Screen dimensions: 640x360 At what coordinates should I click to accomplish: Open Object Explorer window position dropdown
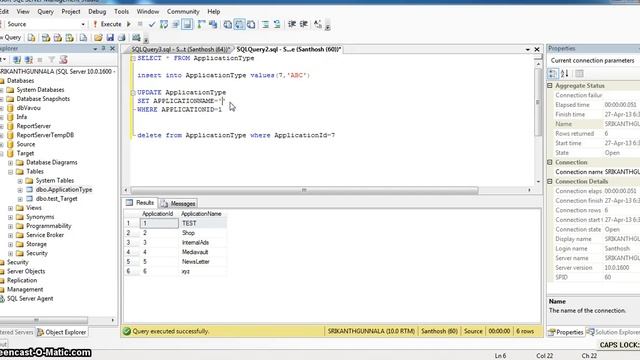95,49
